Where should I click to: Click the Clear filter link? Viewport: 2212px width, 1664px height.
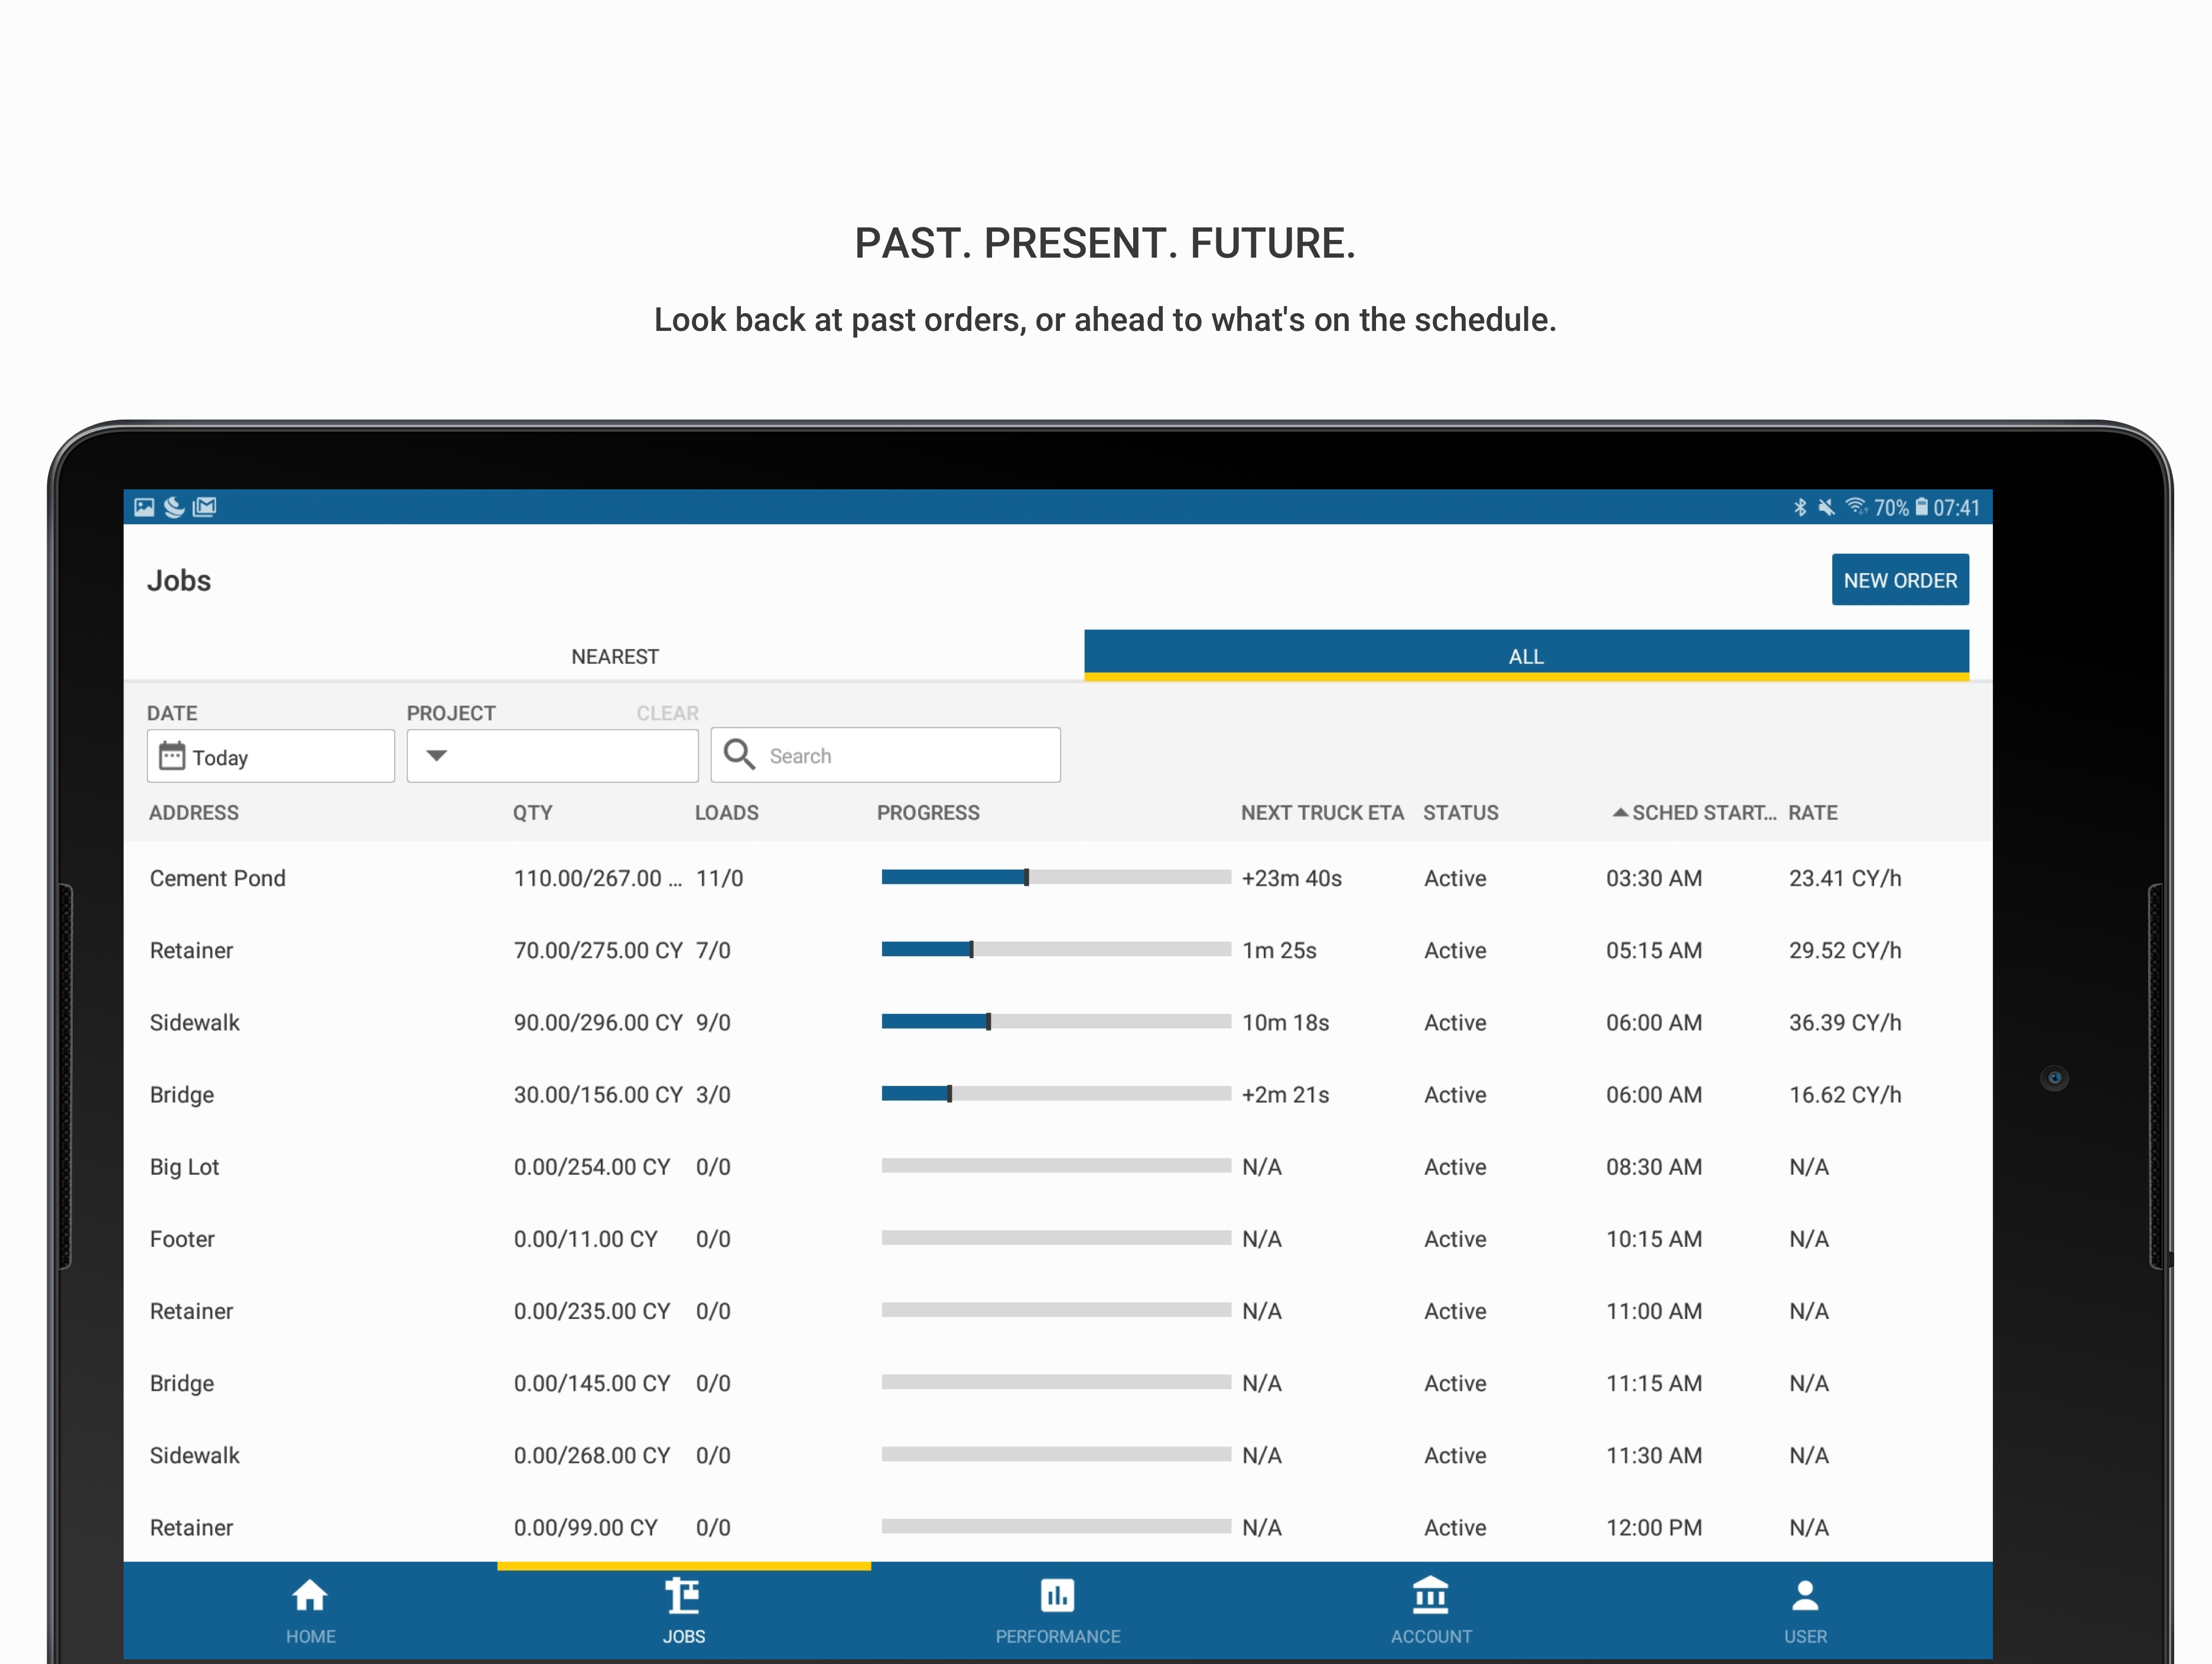[x=667, y=714]
